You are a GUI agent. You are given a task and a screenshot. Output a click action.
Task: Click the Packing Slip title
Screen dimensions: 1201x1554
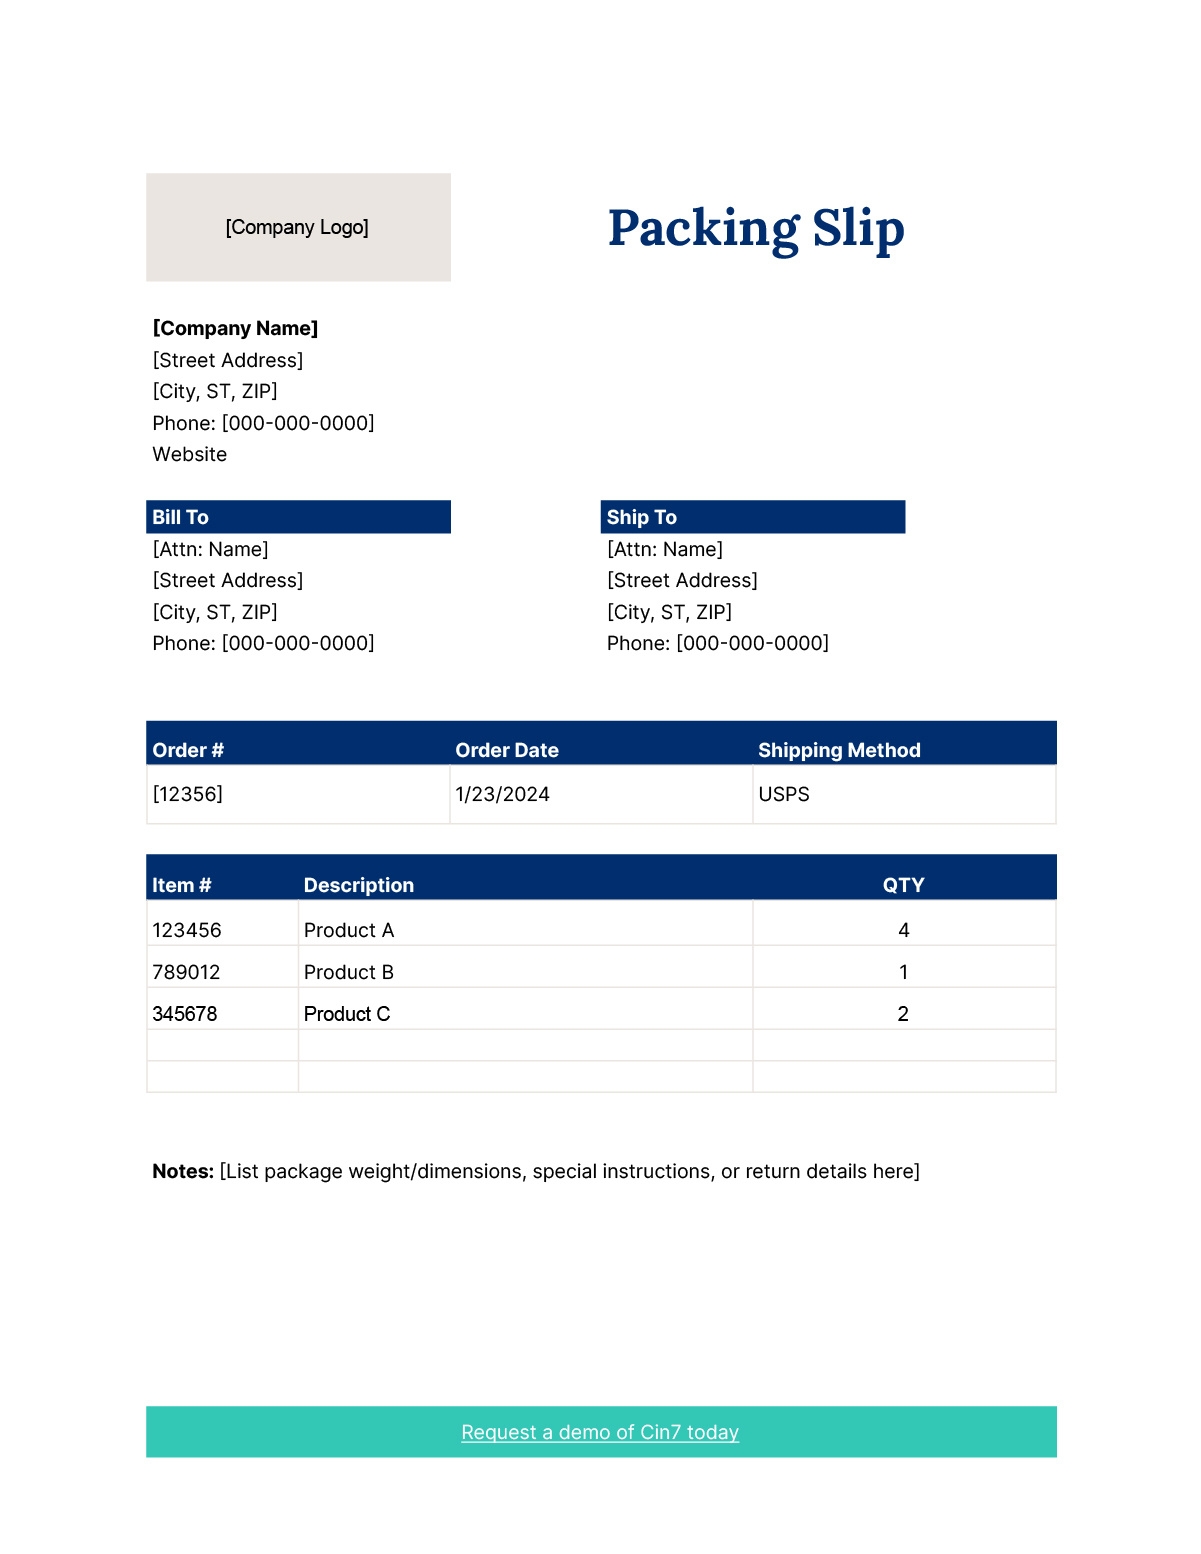click(x=756, y=228)
